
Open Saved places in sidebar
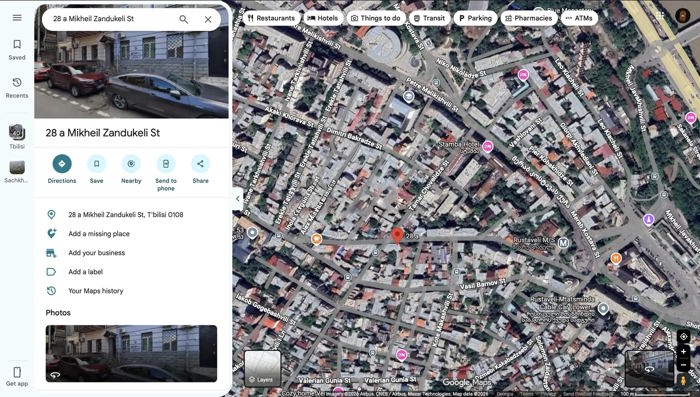click(x=17, y=49)
